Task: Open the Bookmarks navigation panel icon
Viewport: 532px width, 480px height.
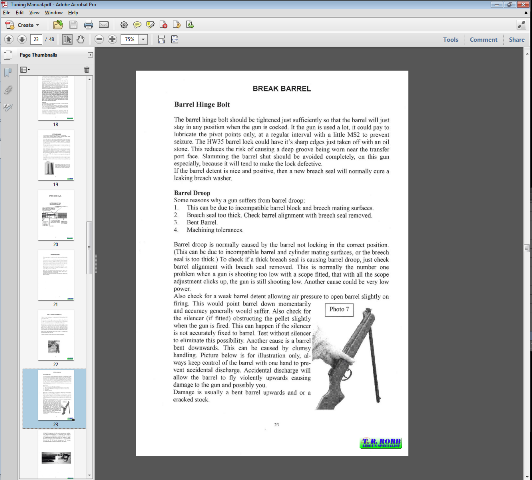Action: 8,72
